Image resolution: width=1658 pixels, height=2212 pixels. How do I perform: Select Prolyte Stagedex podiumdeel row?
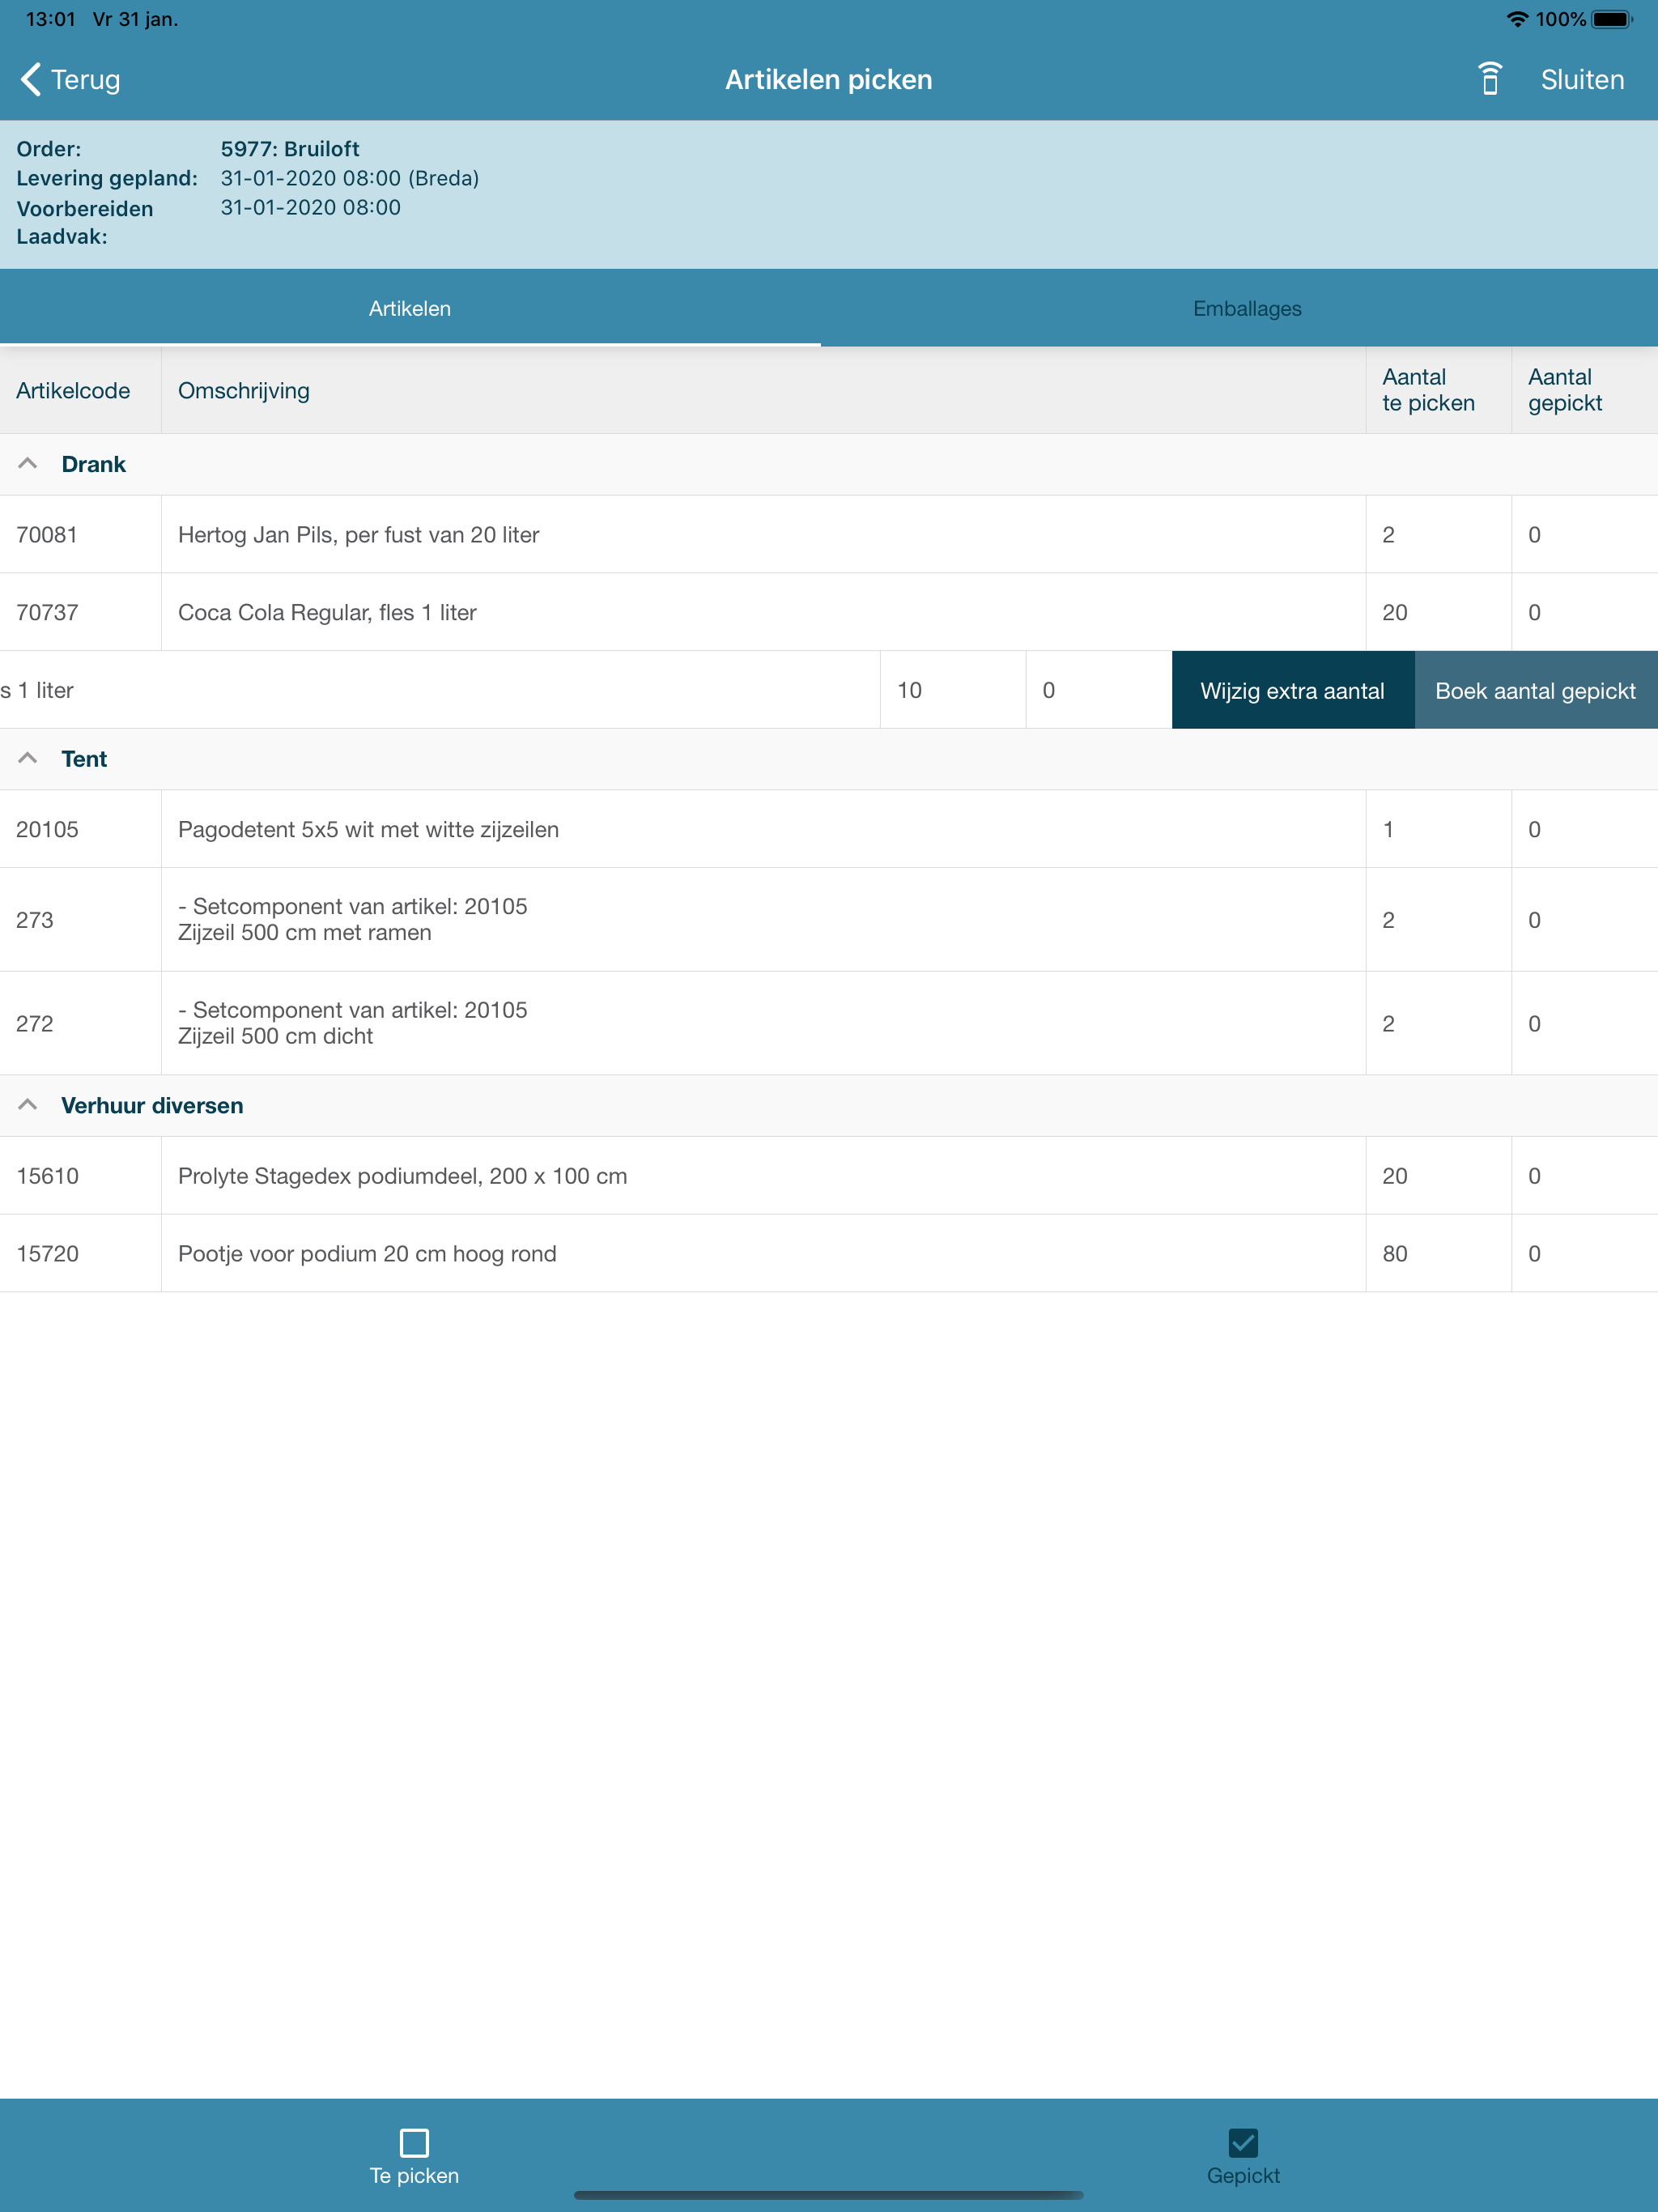[829, 1175]
